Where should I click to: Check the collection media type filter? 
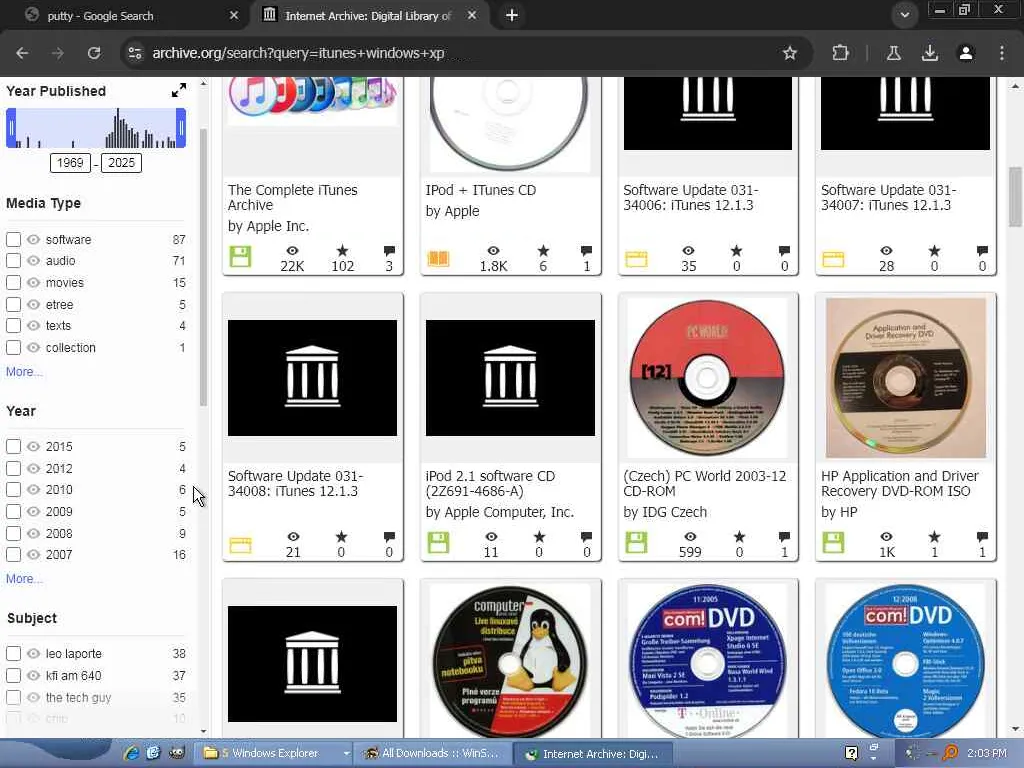click(13, 347)
